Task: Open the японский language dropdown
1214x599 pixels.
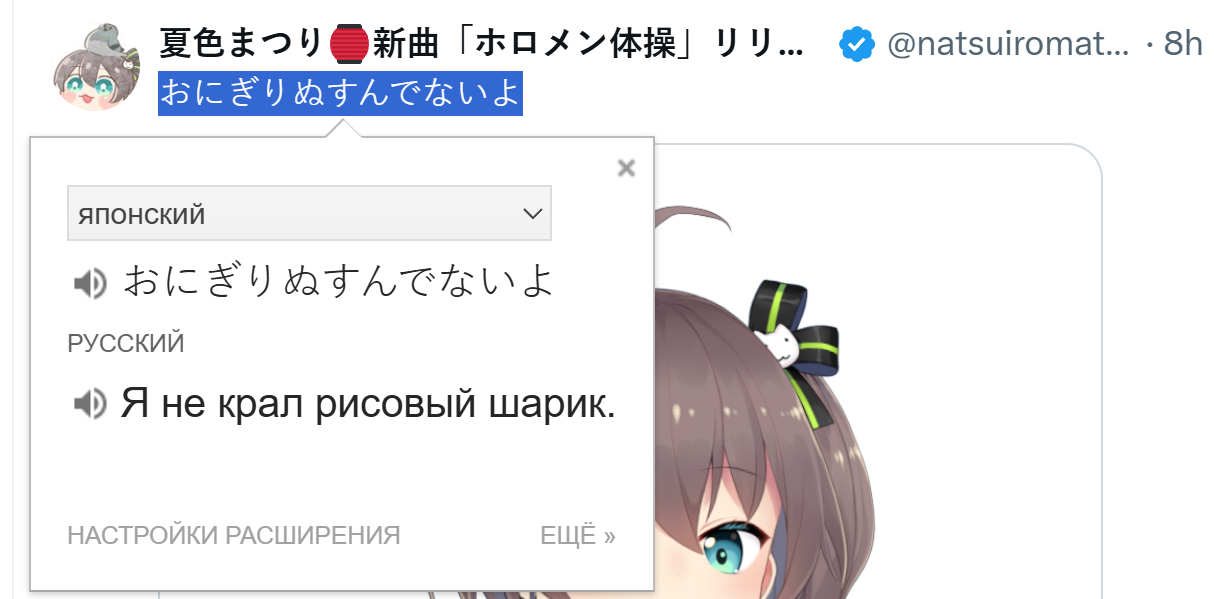Action: (309, 213)
